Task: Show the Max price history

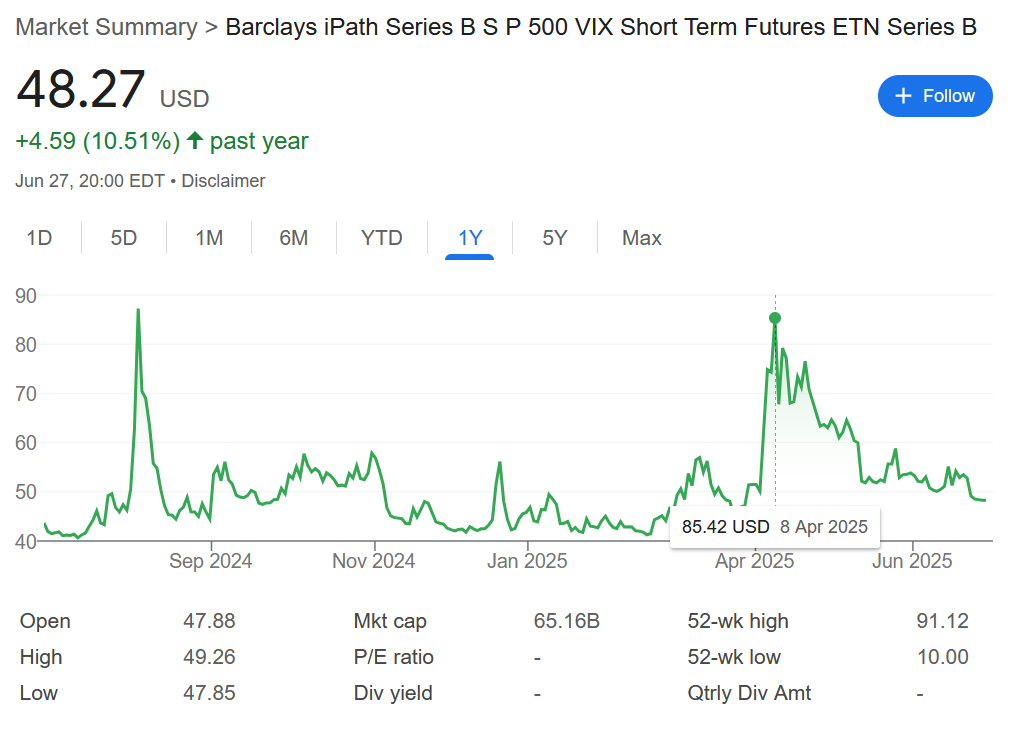Action: point(642,238)
